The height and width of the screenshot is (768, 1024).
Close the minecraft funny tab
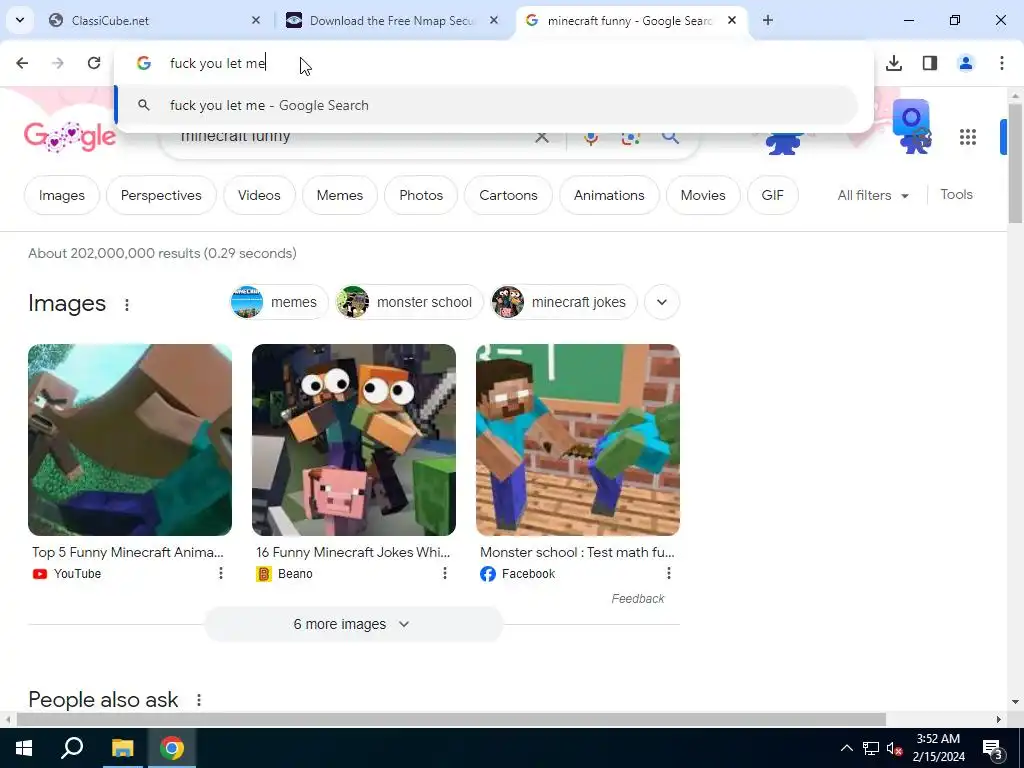click(732, 20)
